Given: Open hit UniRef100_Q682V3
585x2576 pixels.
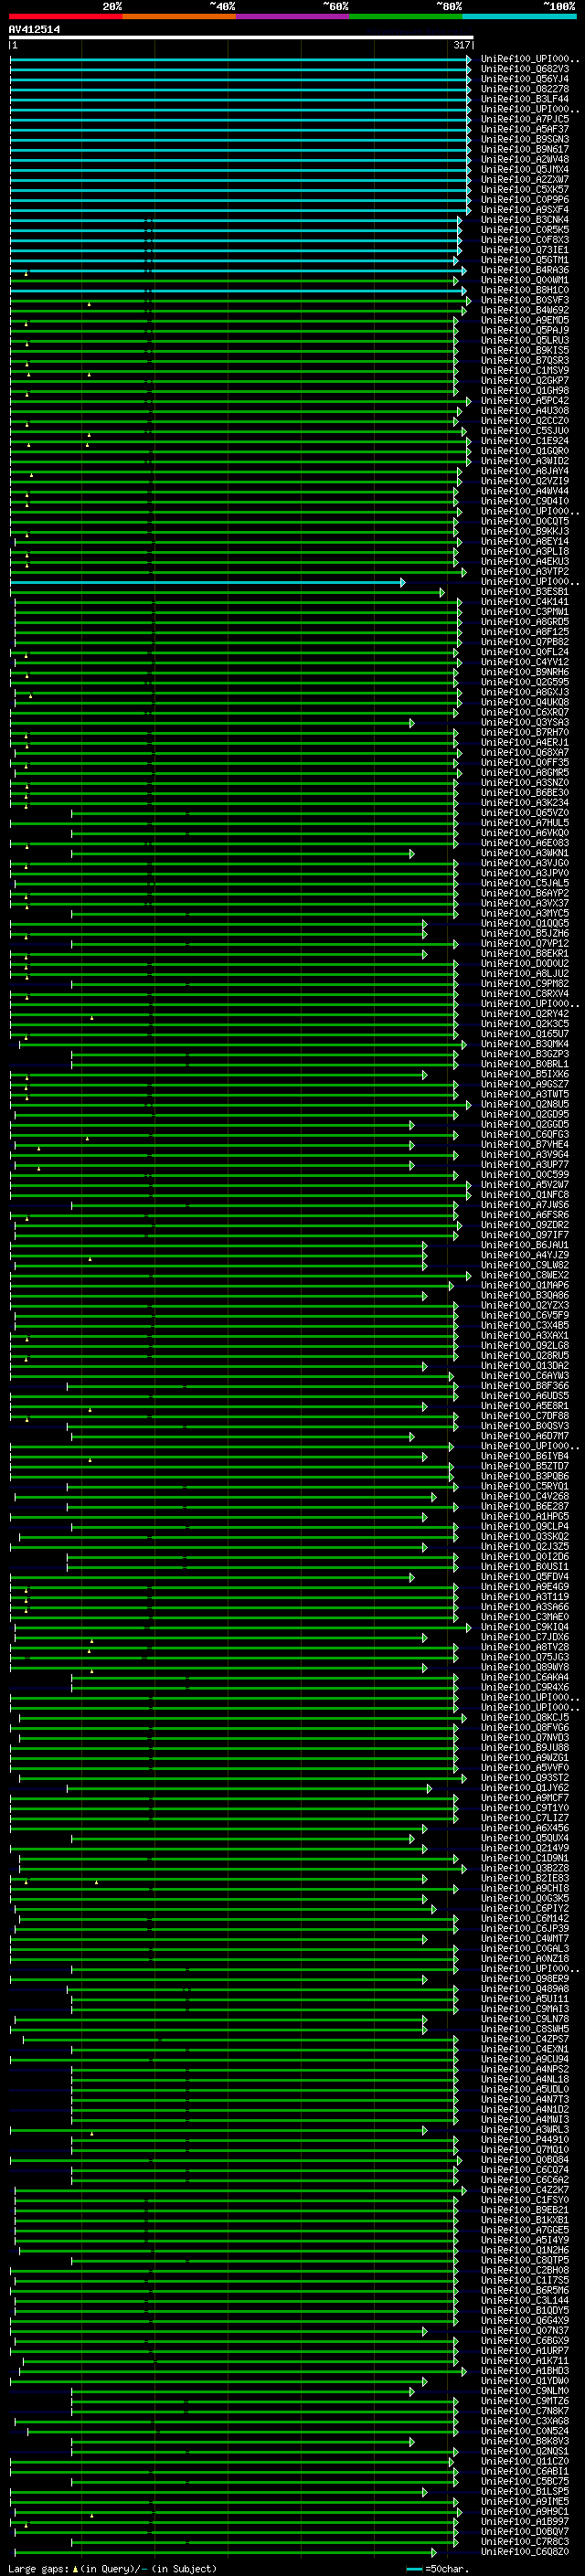Looking at the screenshot, I should point(525,69).
